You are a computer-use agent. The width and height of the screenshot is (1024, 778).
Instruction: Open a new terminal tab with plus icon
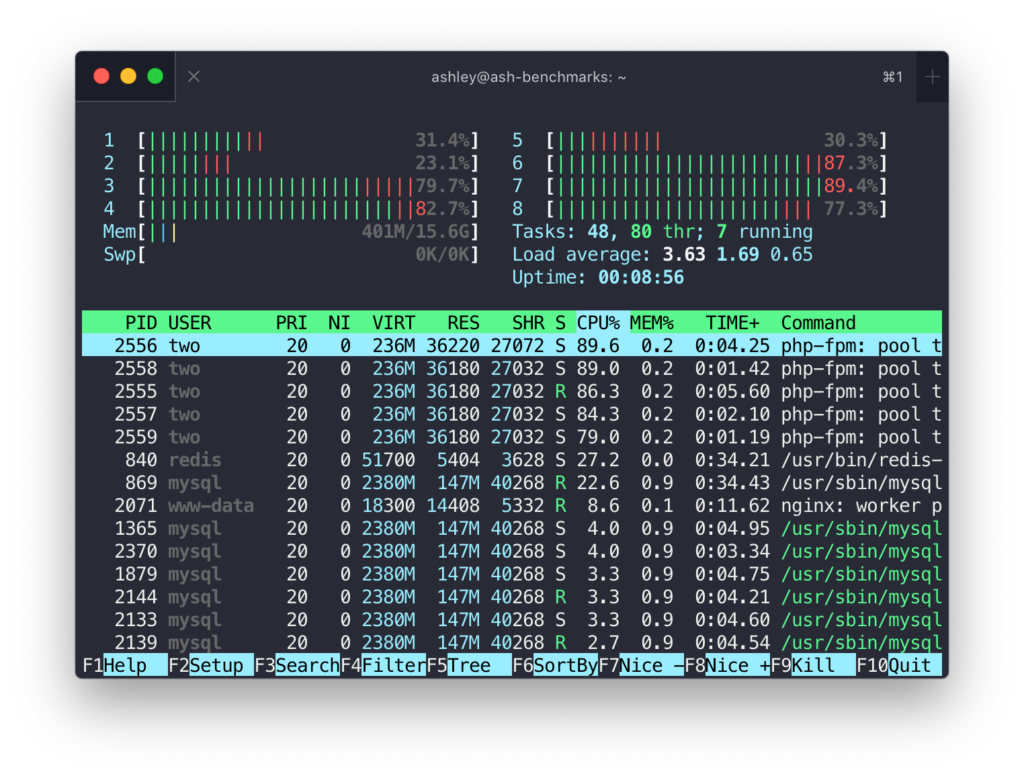coord(932,76)
